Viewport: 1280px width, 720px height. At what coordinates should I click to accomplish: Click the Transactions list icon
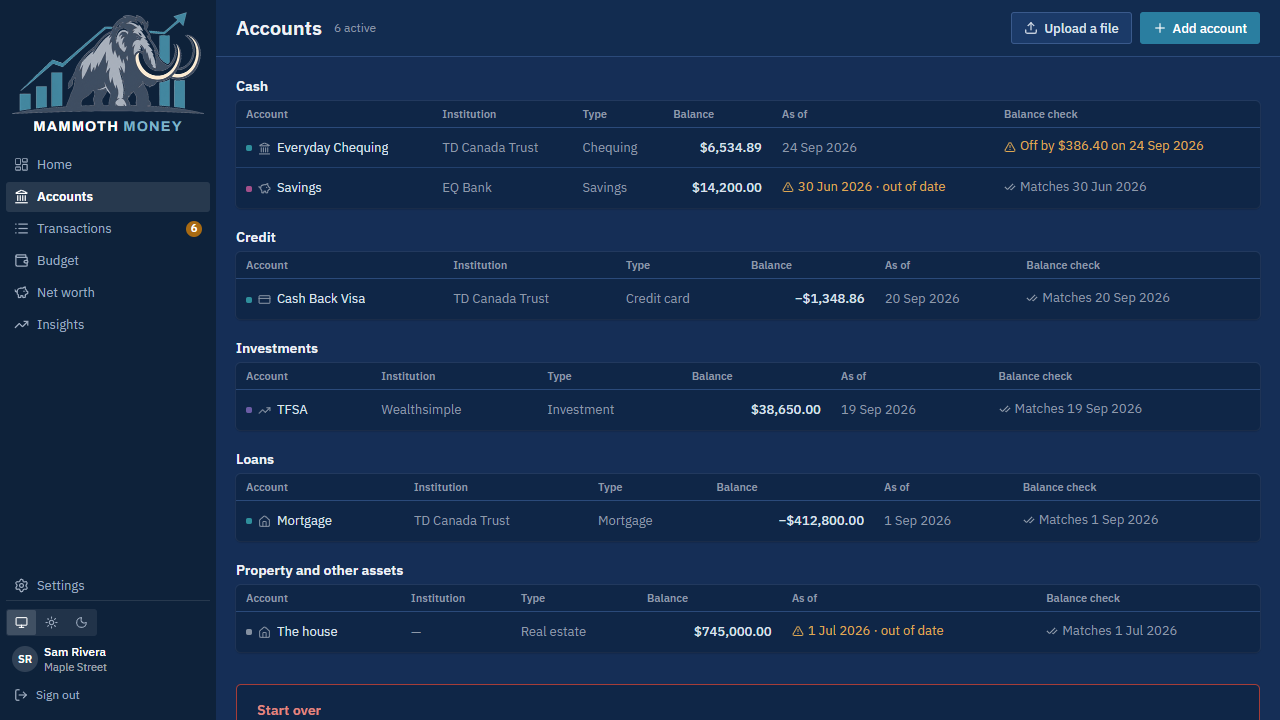(21, 229)
